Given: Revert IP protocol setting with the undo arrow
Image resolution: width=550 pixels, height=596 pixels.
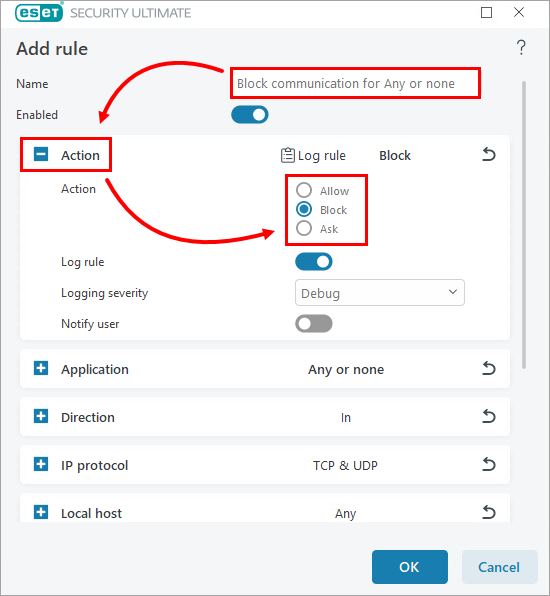Looking at the screenshot, I should click(489, 464).
